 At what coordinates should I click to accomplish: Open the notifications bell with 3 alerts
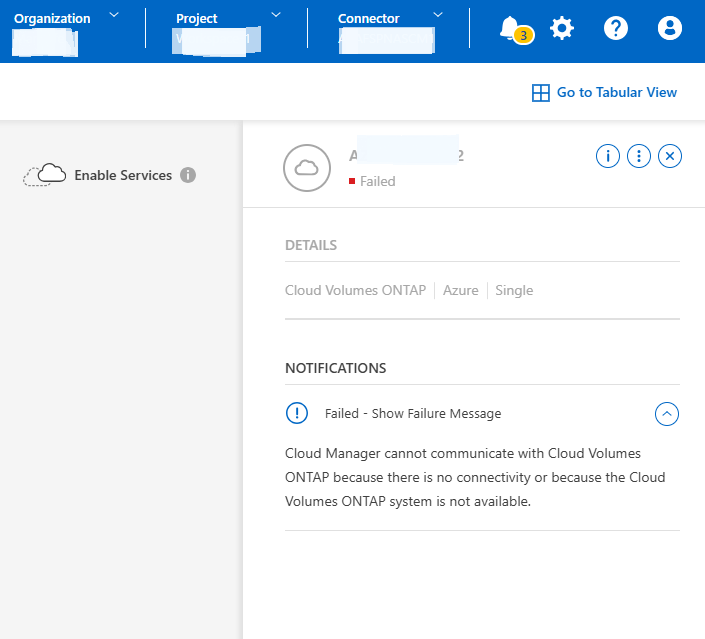[x=515, y=30]
